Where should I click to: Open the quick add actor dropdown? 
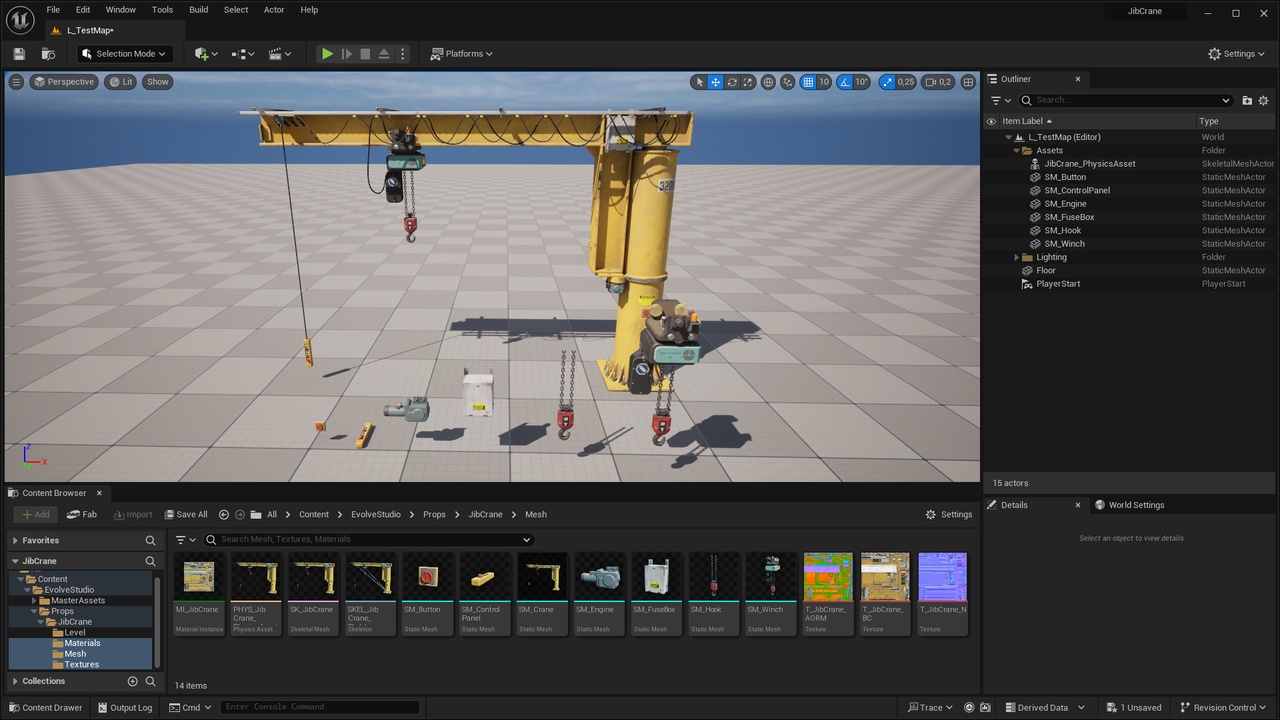point(206,54)
